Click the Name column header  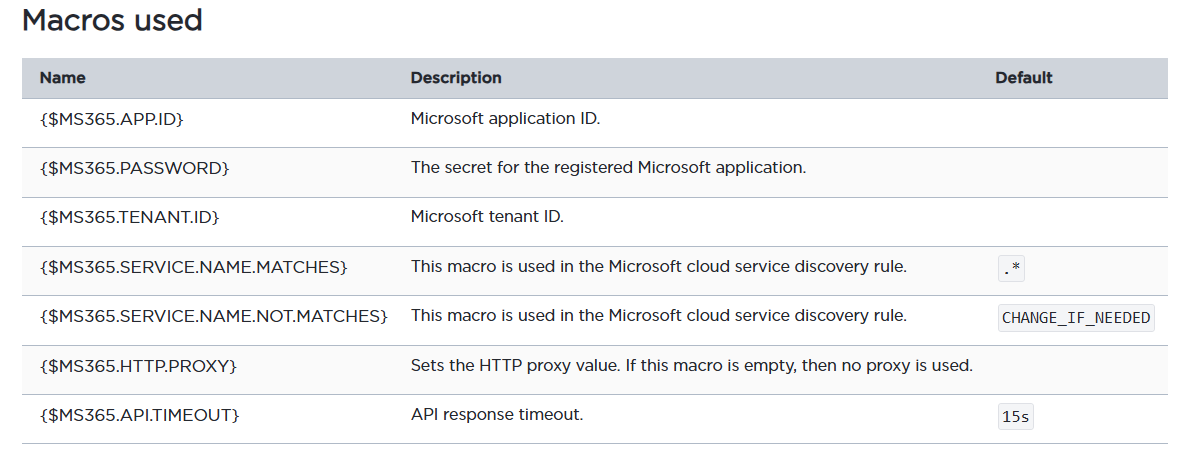pos(62,77)
